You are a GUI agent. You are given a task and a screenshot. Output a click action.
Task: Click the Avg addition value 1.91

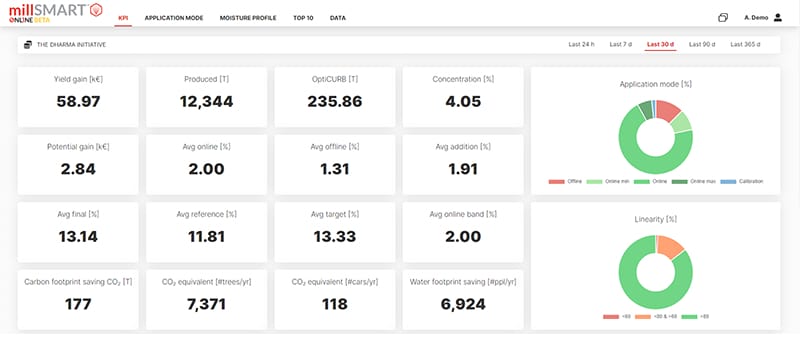[463, 169]
